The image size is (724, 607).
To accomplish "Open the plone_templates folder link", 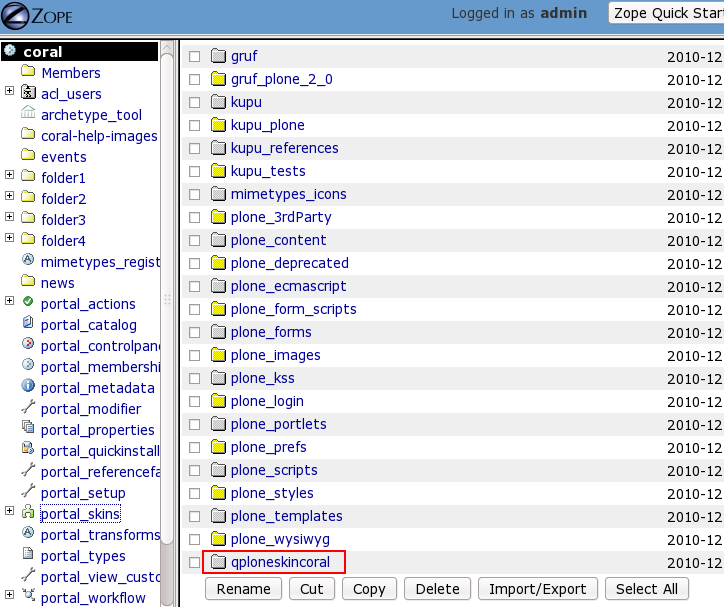I will [x=286, y=516].
